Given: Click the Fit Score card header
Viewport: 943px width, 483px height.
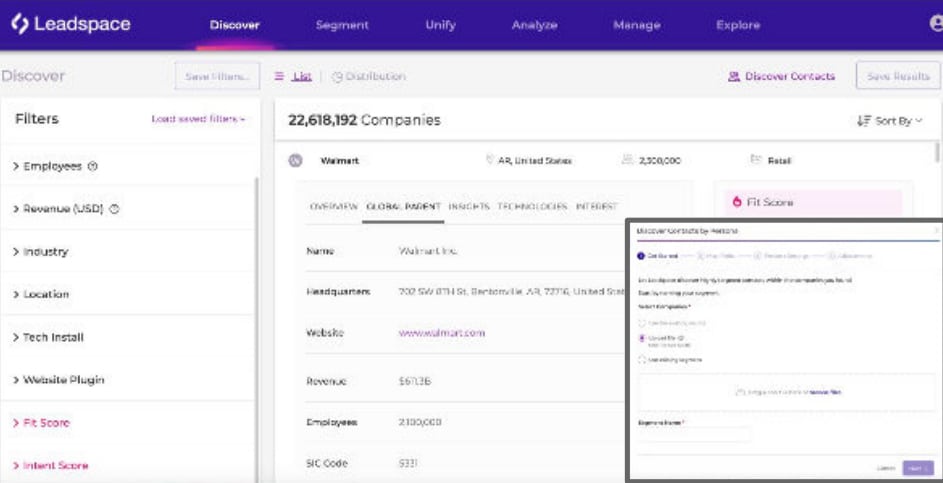Looking at the screenshot, I should (x=813, y=202).
